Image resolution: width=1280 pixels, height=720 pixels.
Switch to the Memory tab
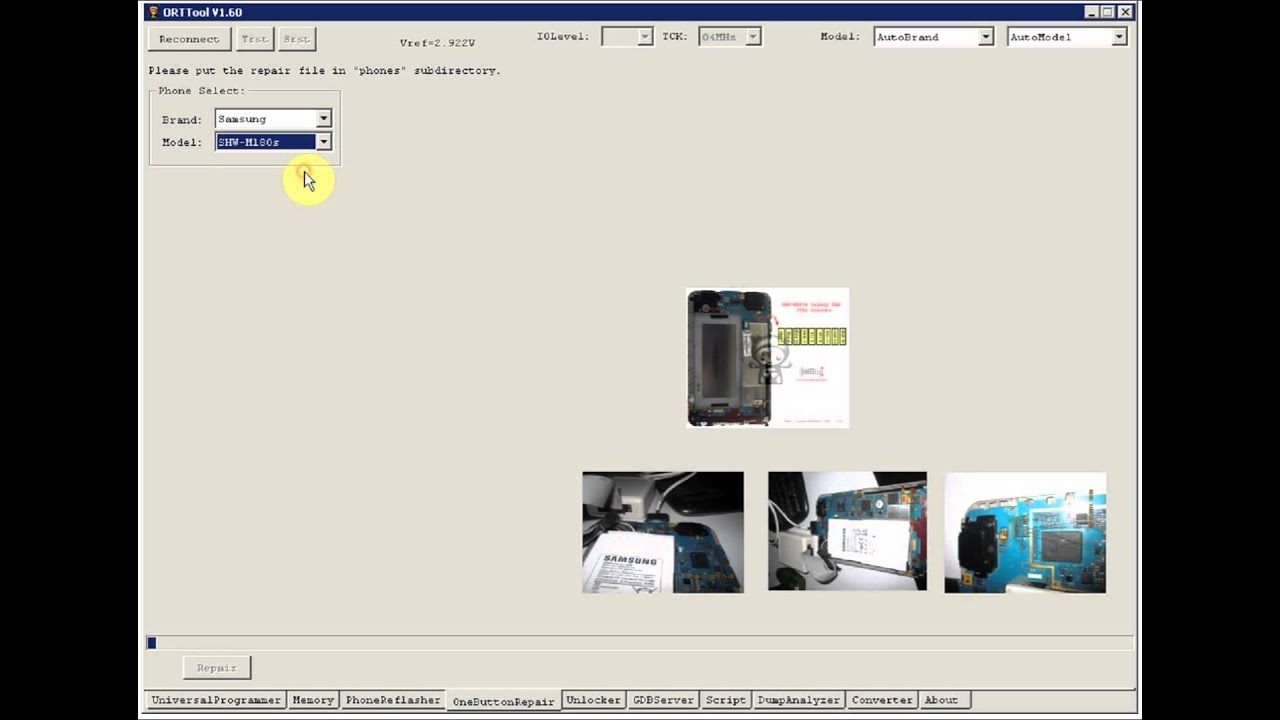pos(313,700)
